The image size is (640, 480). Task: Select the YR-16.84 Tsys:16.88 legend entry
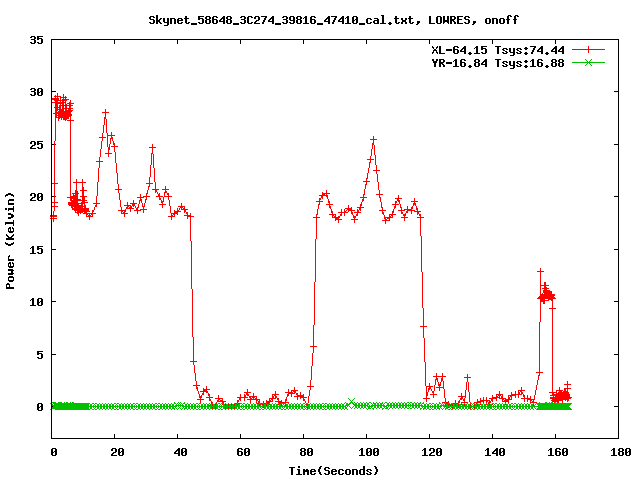point(498,63)
